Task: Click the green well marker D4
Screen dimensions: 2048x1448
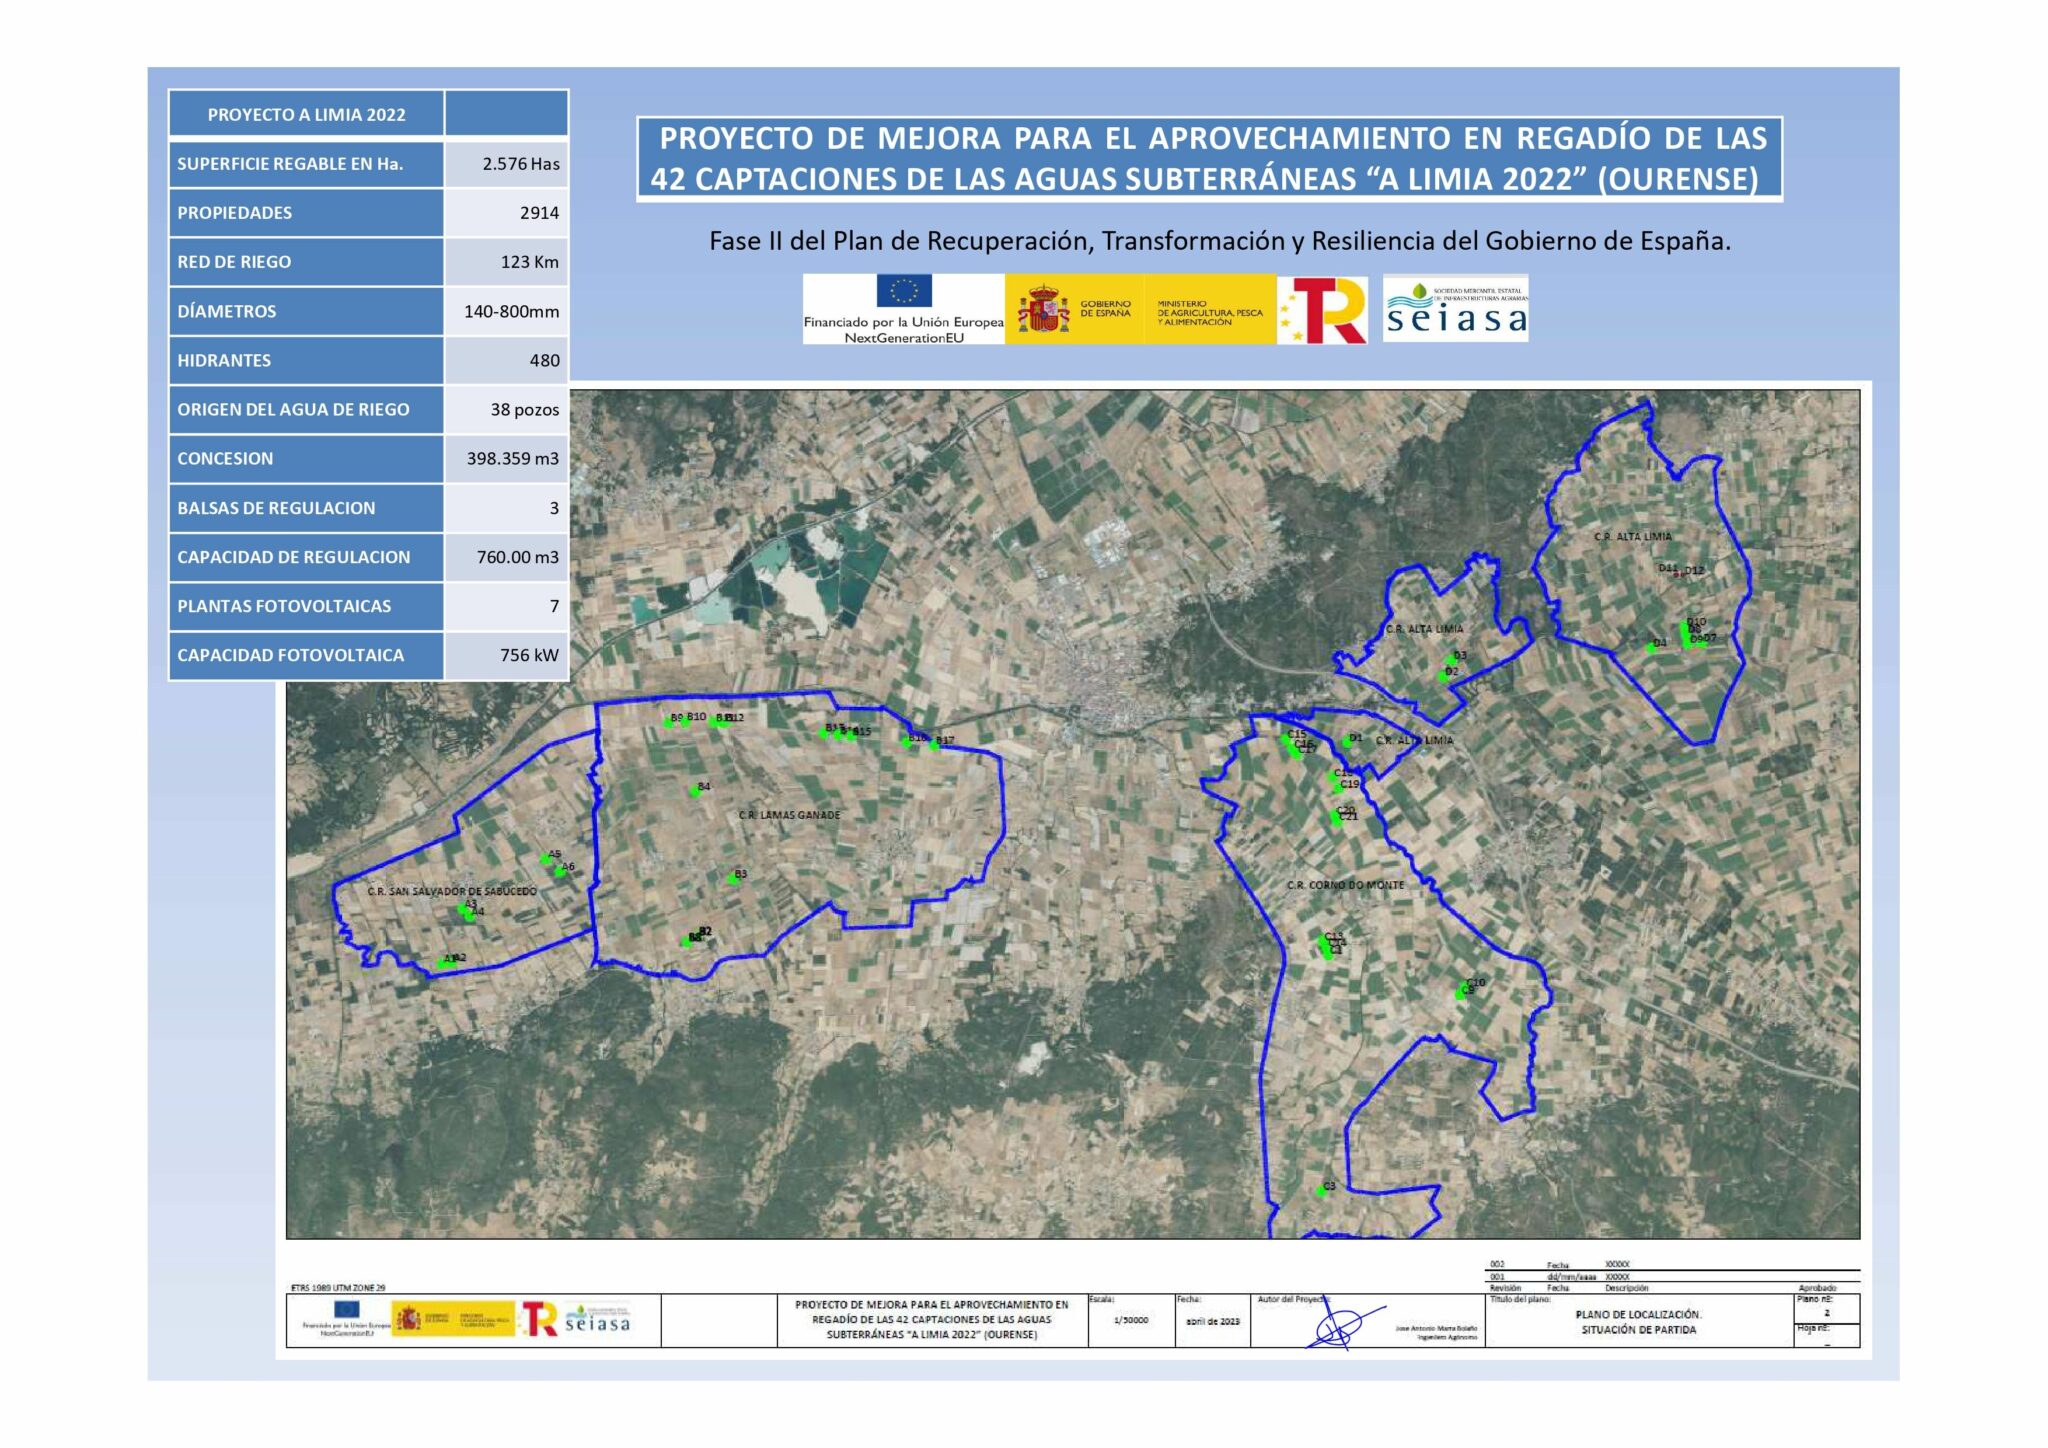Action: [x=1651, y=647]
